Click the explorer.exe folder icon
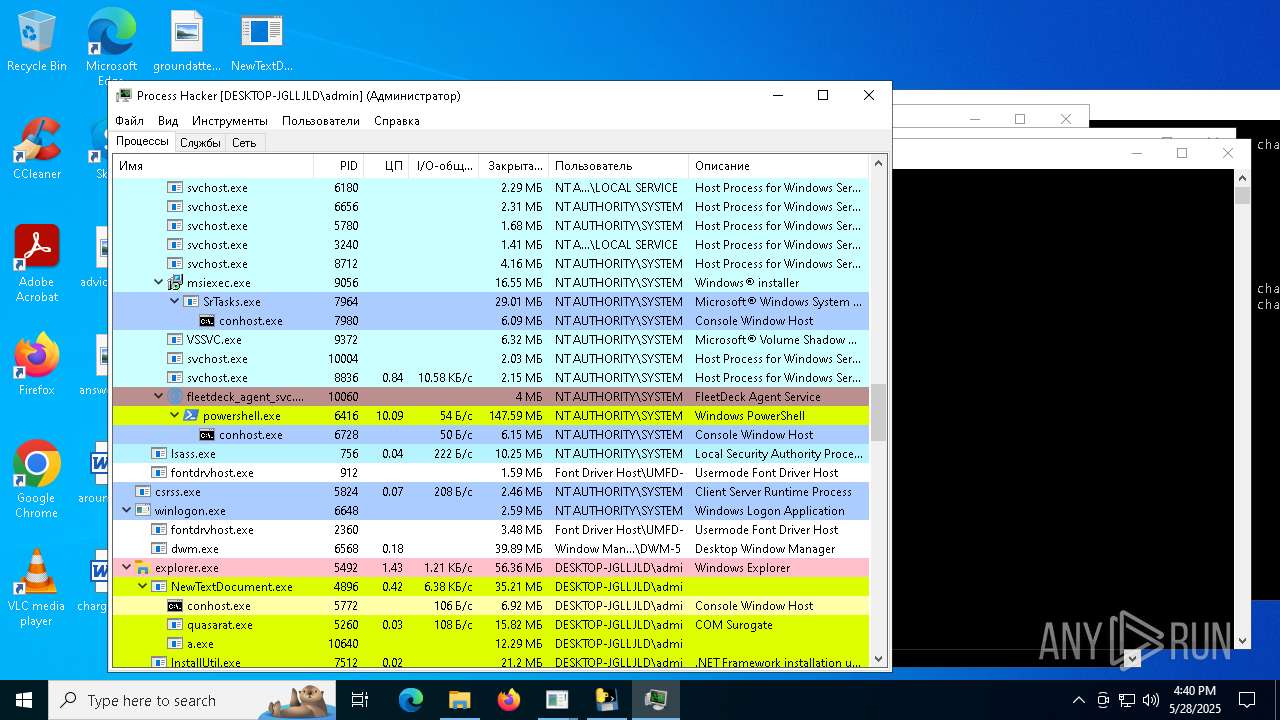 [x=143, y=568]
